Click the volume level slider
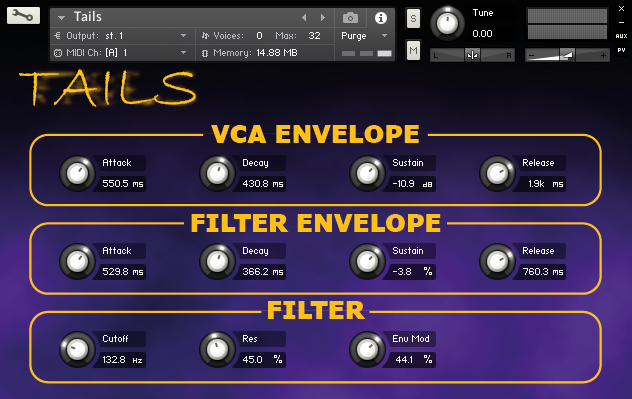The image size is (632, 399). coord(567,55)
